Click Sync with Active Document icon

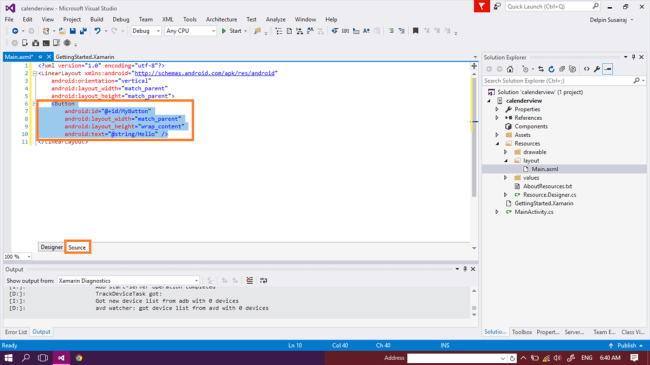(541, 69)
